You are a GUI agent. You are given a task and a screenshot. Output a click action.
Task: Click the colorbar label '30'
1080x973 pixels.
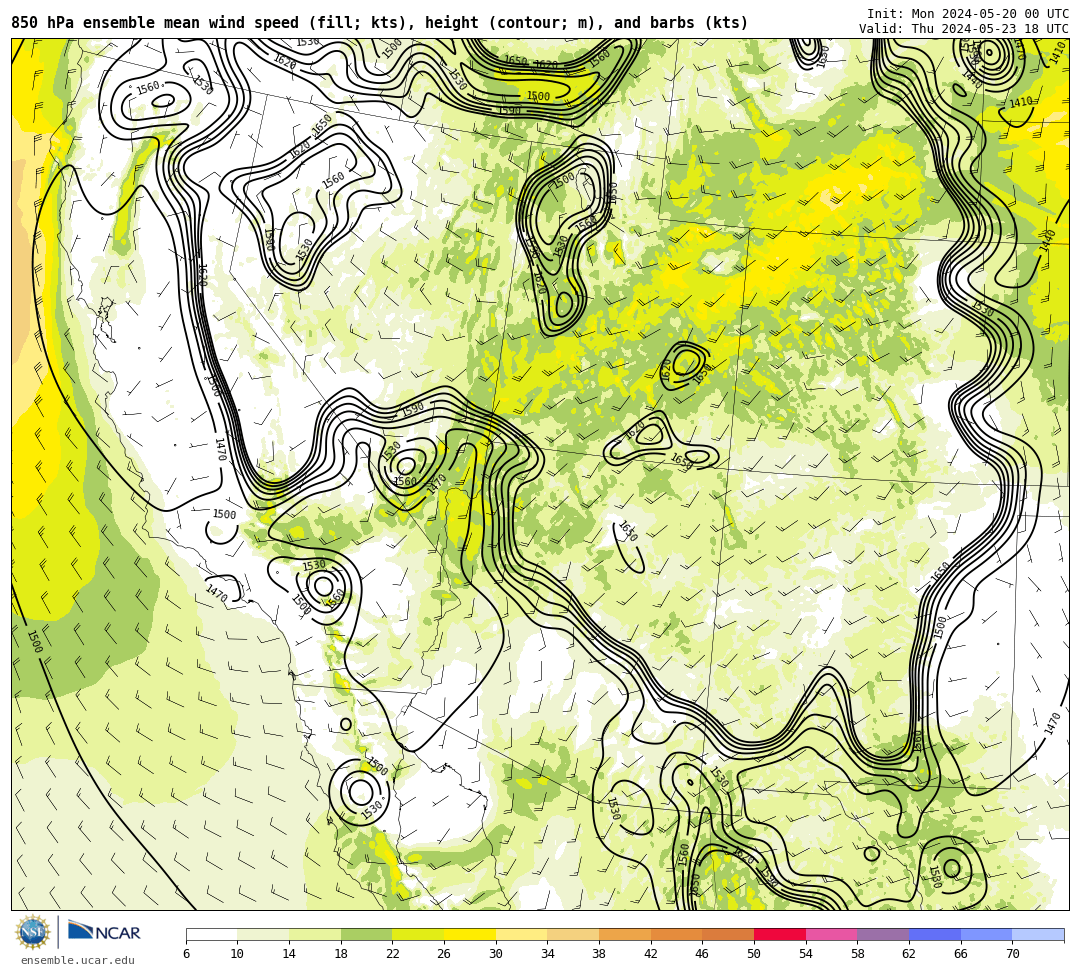[x=496, y=954]
